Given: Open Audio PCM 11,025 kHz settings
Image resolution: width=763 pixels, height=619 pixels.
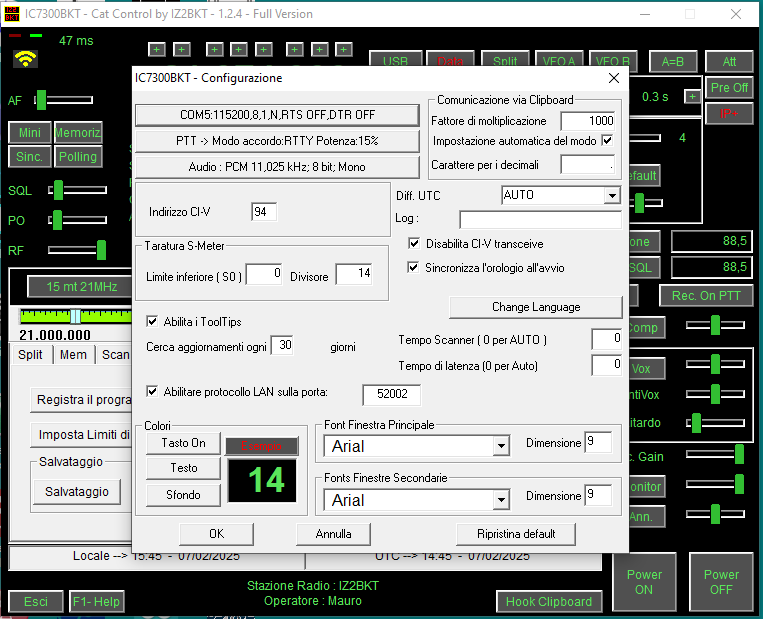Looking at the screenshot, I should [x=277, y=167].
